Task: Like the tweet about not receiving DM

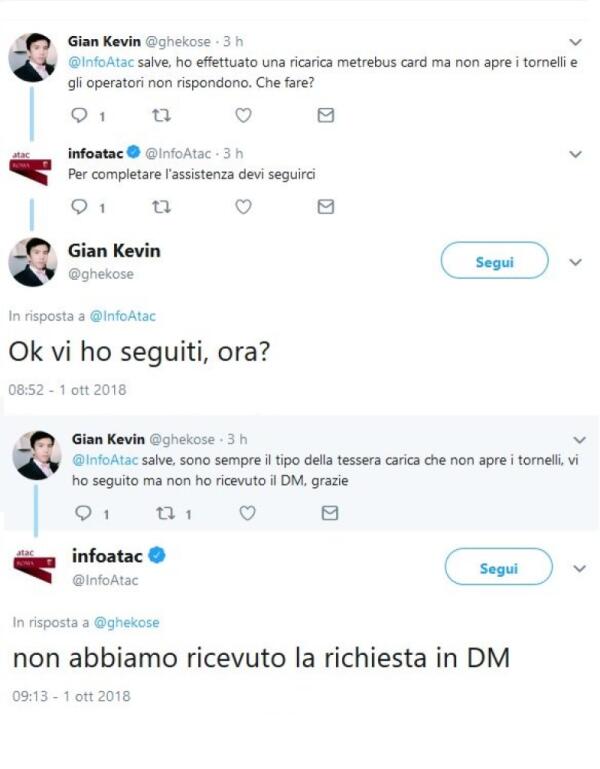Action: click(247, 513)
